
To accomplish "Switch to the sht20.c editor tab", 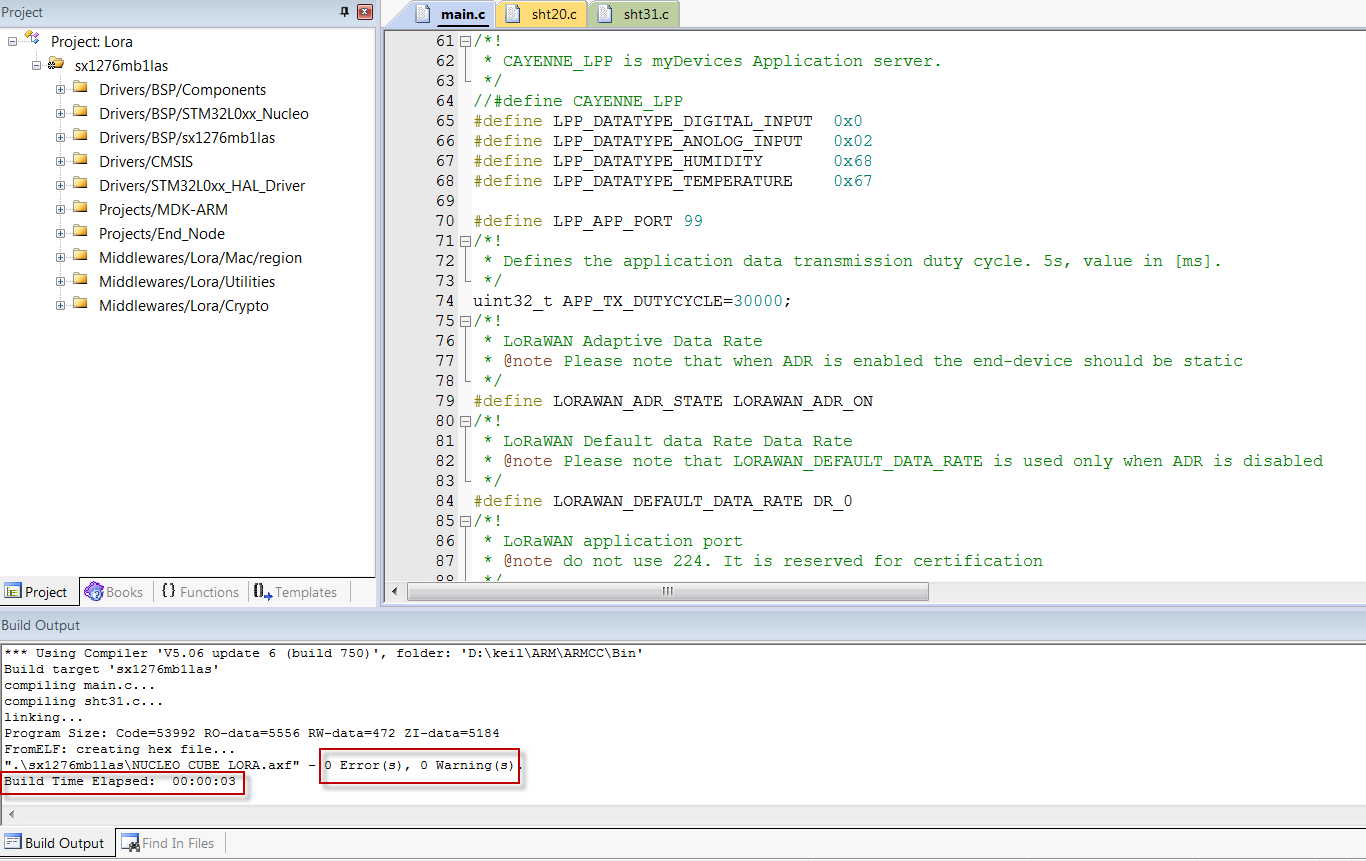I will pos(541,14).
